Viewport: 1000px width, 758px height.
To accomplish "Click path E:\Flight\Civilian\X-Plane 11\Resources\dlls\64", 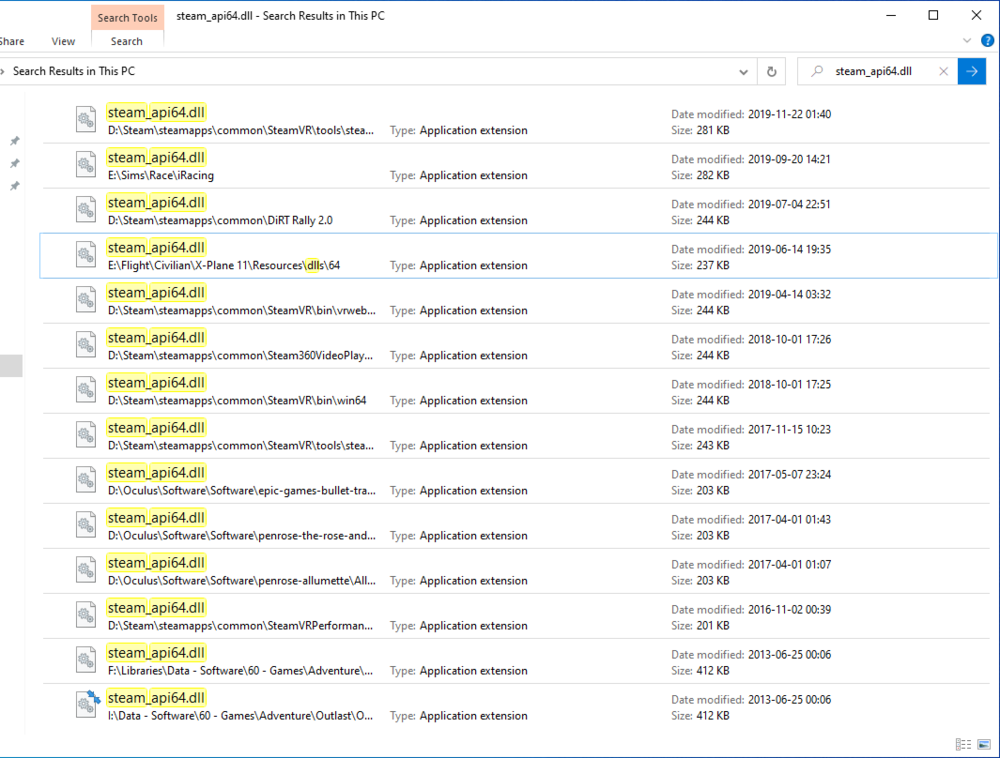I will (x=224, y=265).
